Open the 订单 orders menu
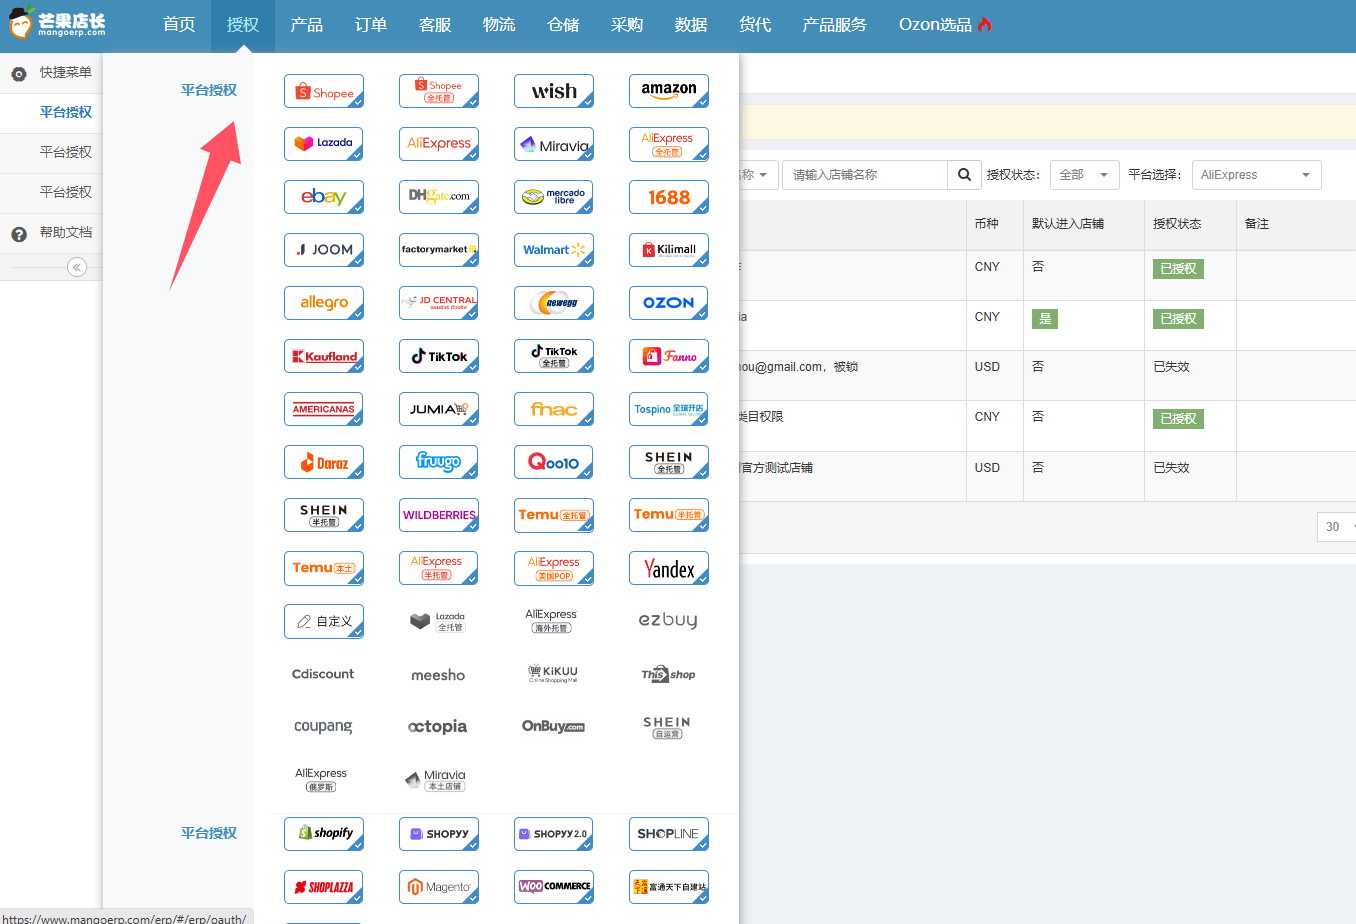This screenshot has height=924, width=1356. (x=371, y=25)
